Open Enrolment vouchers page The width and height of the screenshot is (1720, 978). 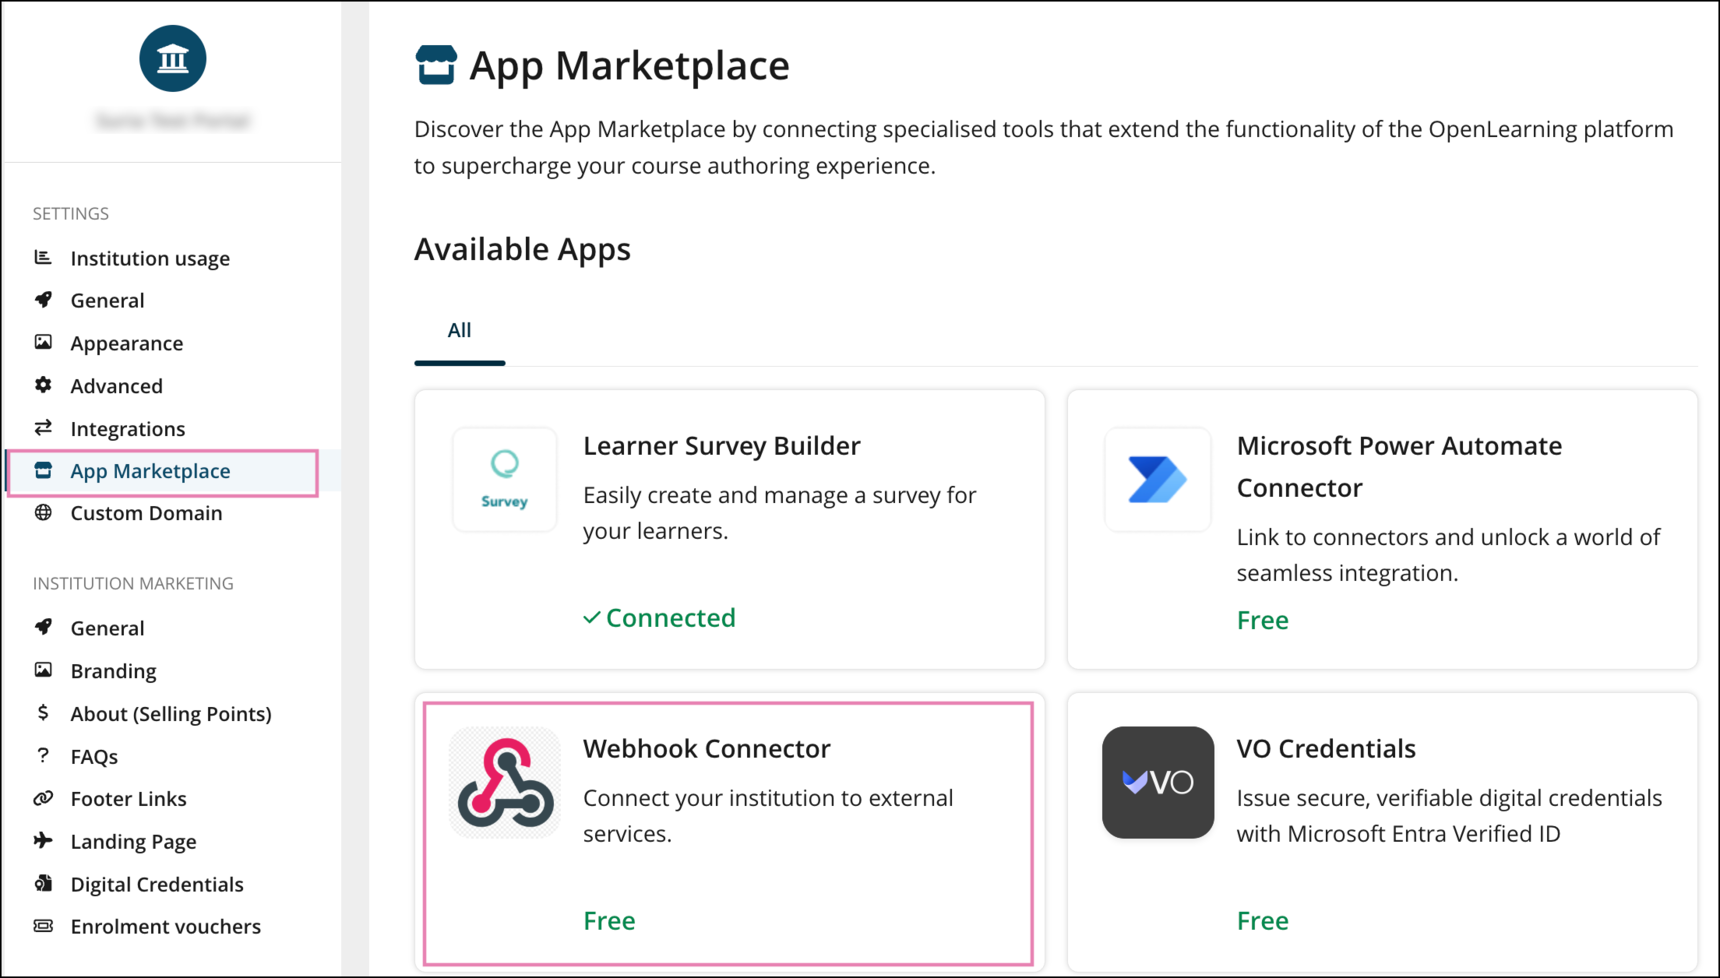click(165, 926)
